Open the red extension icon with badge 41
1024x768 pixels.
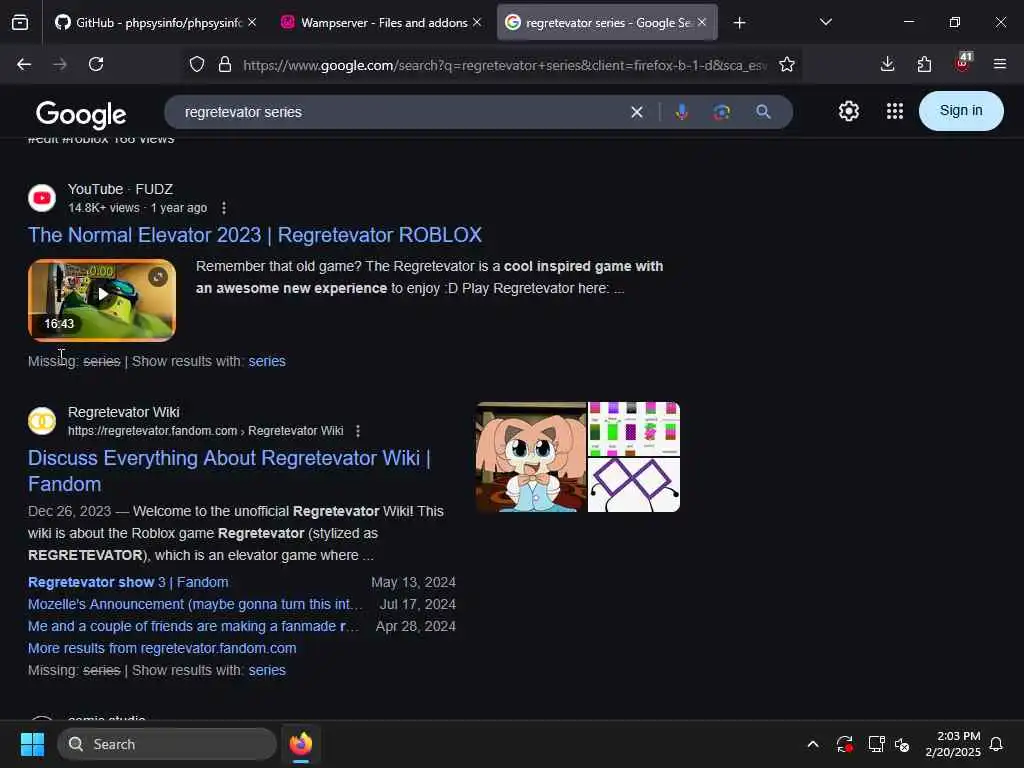[963, 63]
